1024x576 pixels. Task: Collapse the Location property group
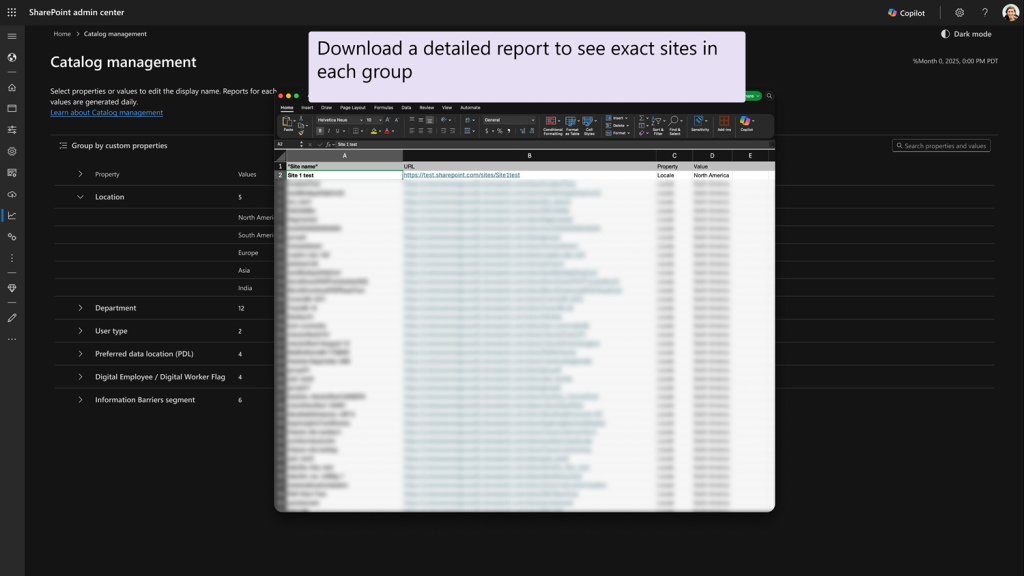point(80,197)
